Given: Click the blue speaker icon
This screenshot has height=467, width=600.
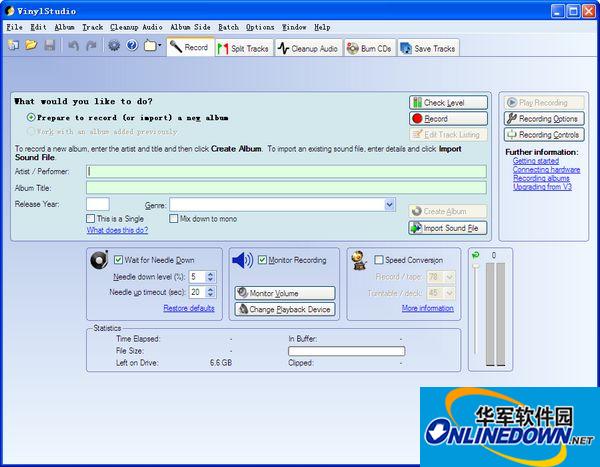Looking at the screenshot, I should (242, 260).
